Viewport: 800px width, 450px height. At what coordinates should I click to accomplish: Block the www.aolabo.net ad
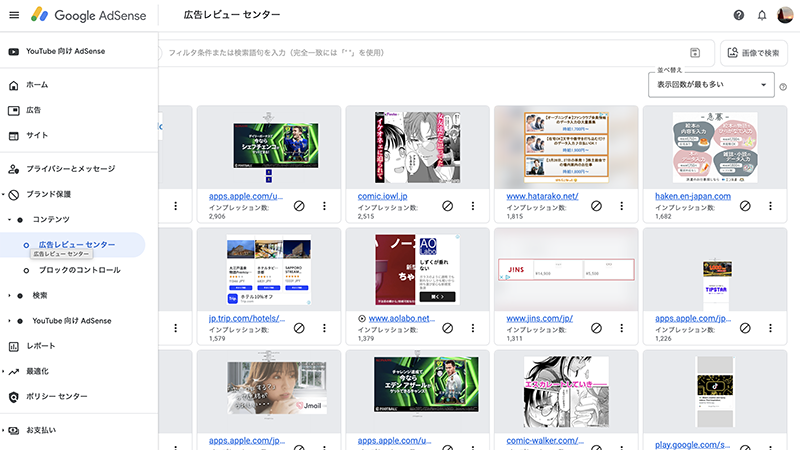click(447, 328)
